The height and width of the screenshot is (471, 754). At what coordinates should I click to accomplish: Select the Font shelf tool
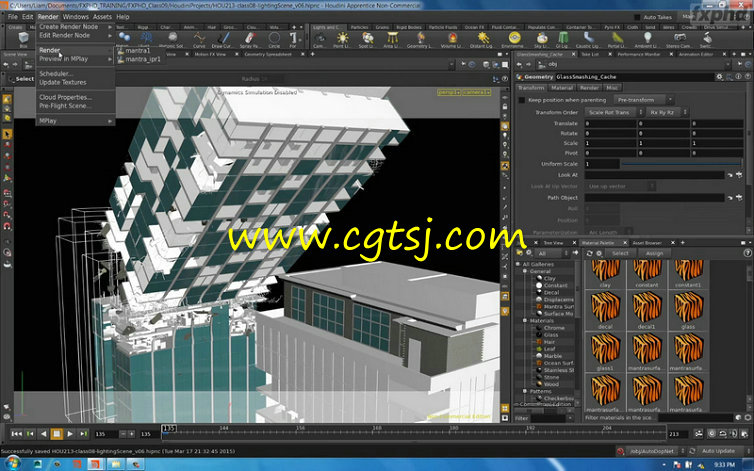tap(293, 39)
